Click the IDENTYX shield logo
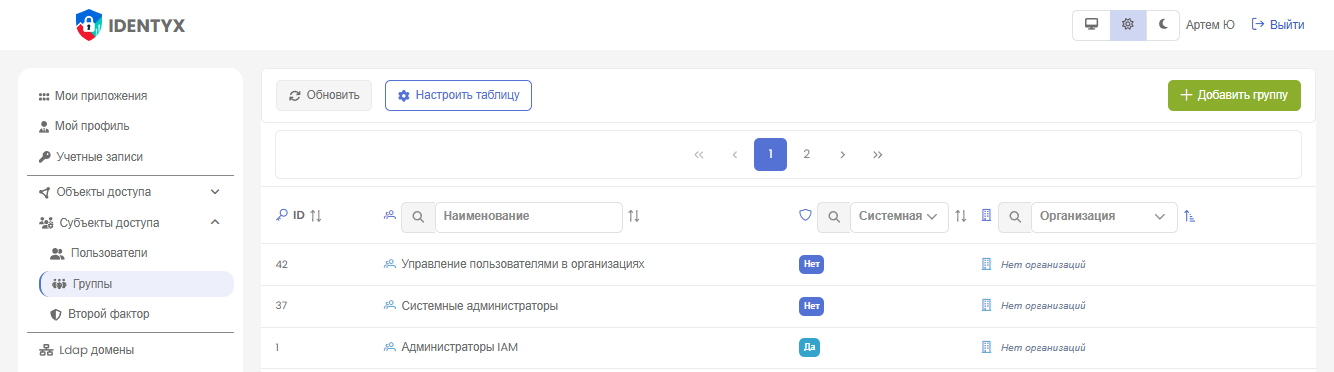1334x372 pixels. (x=89, y=25)
